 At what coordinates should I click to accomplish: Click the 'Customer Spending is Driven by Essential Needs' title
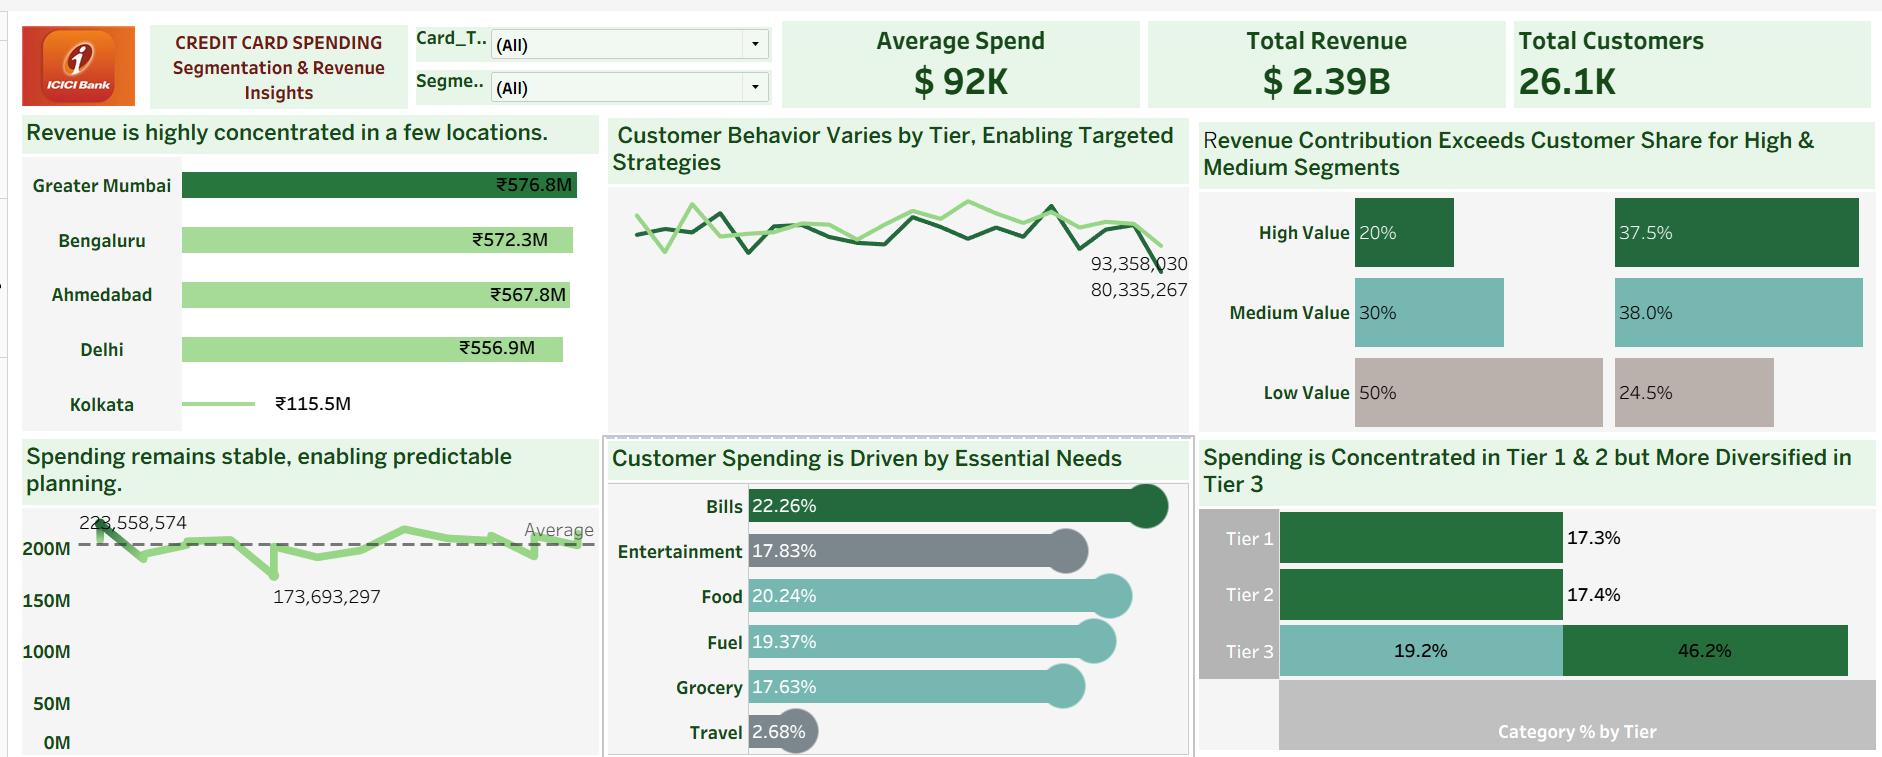coord(867,458)
